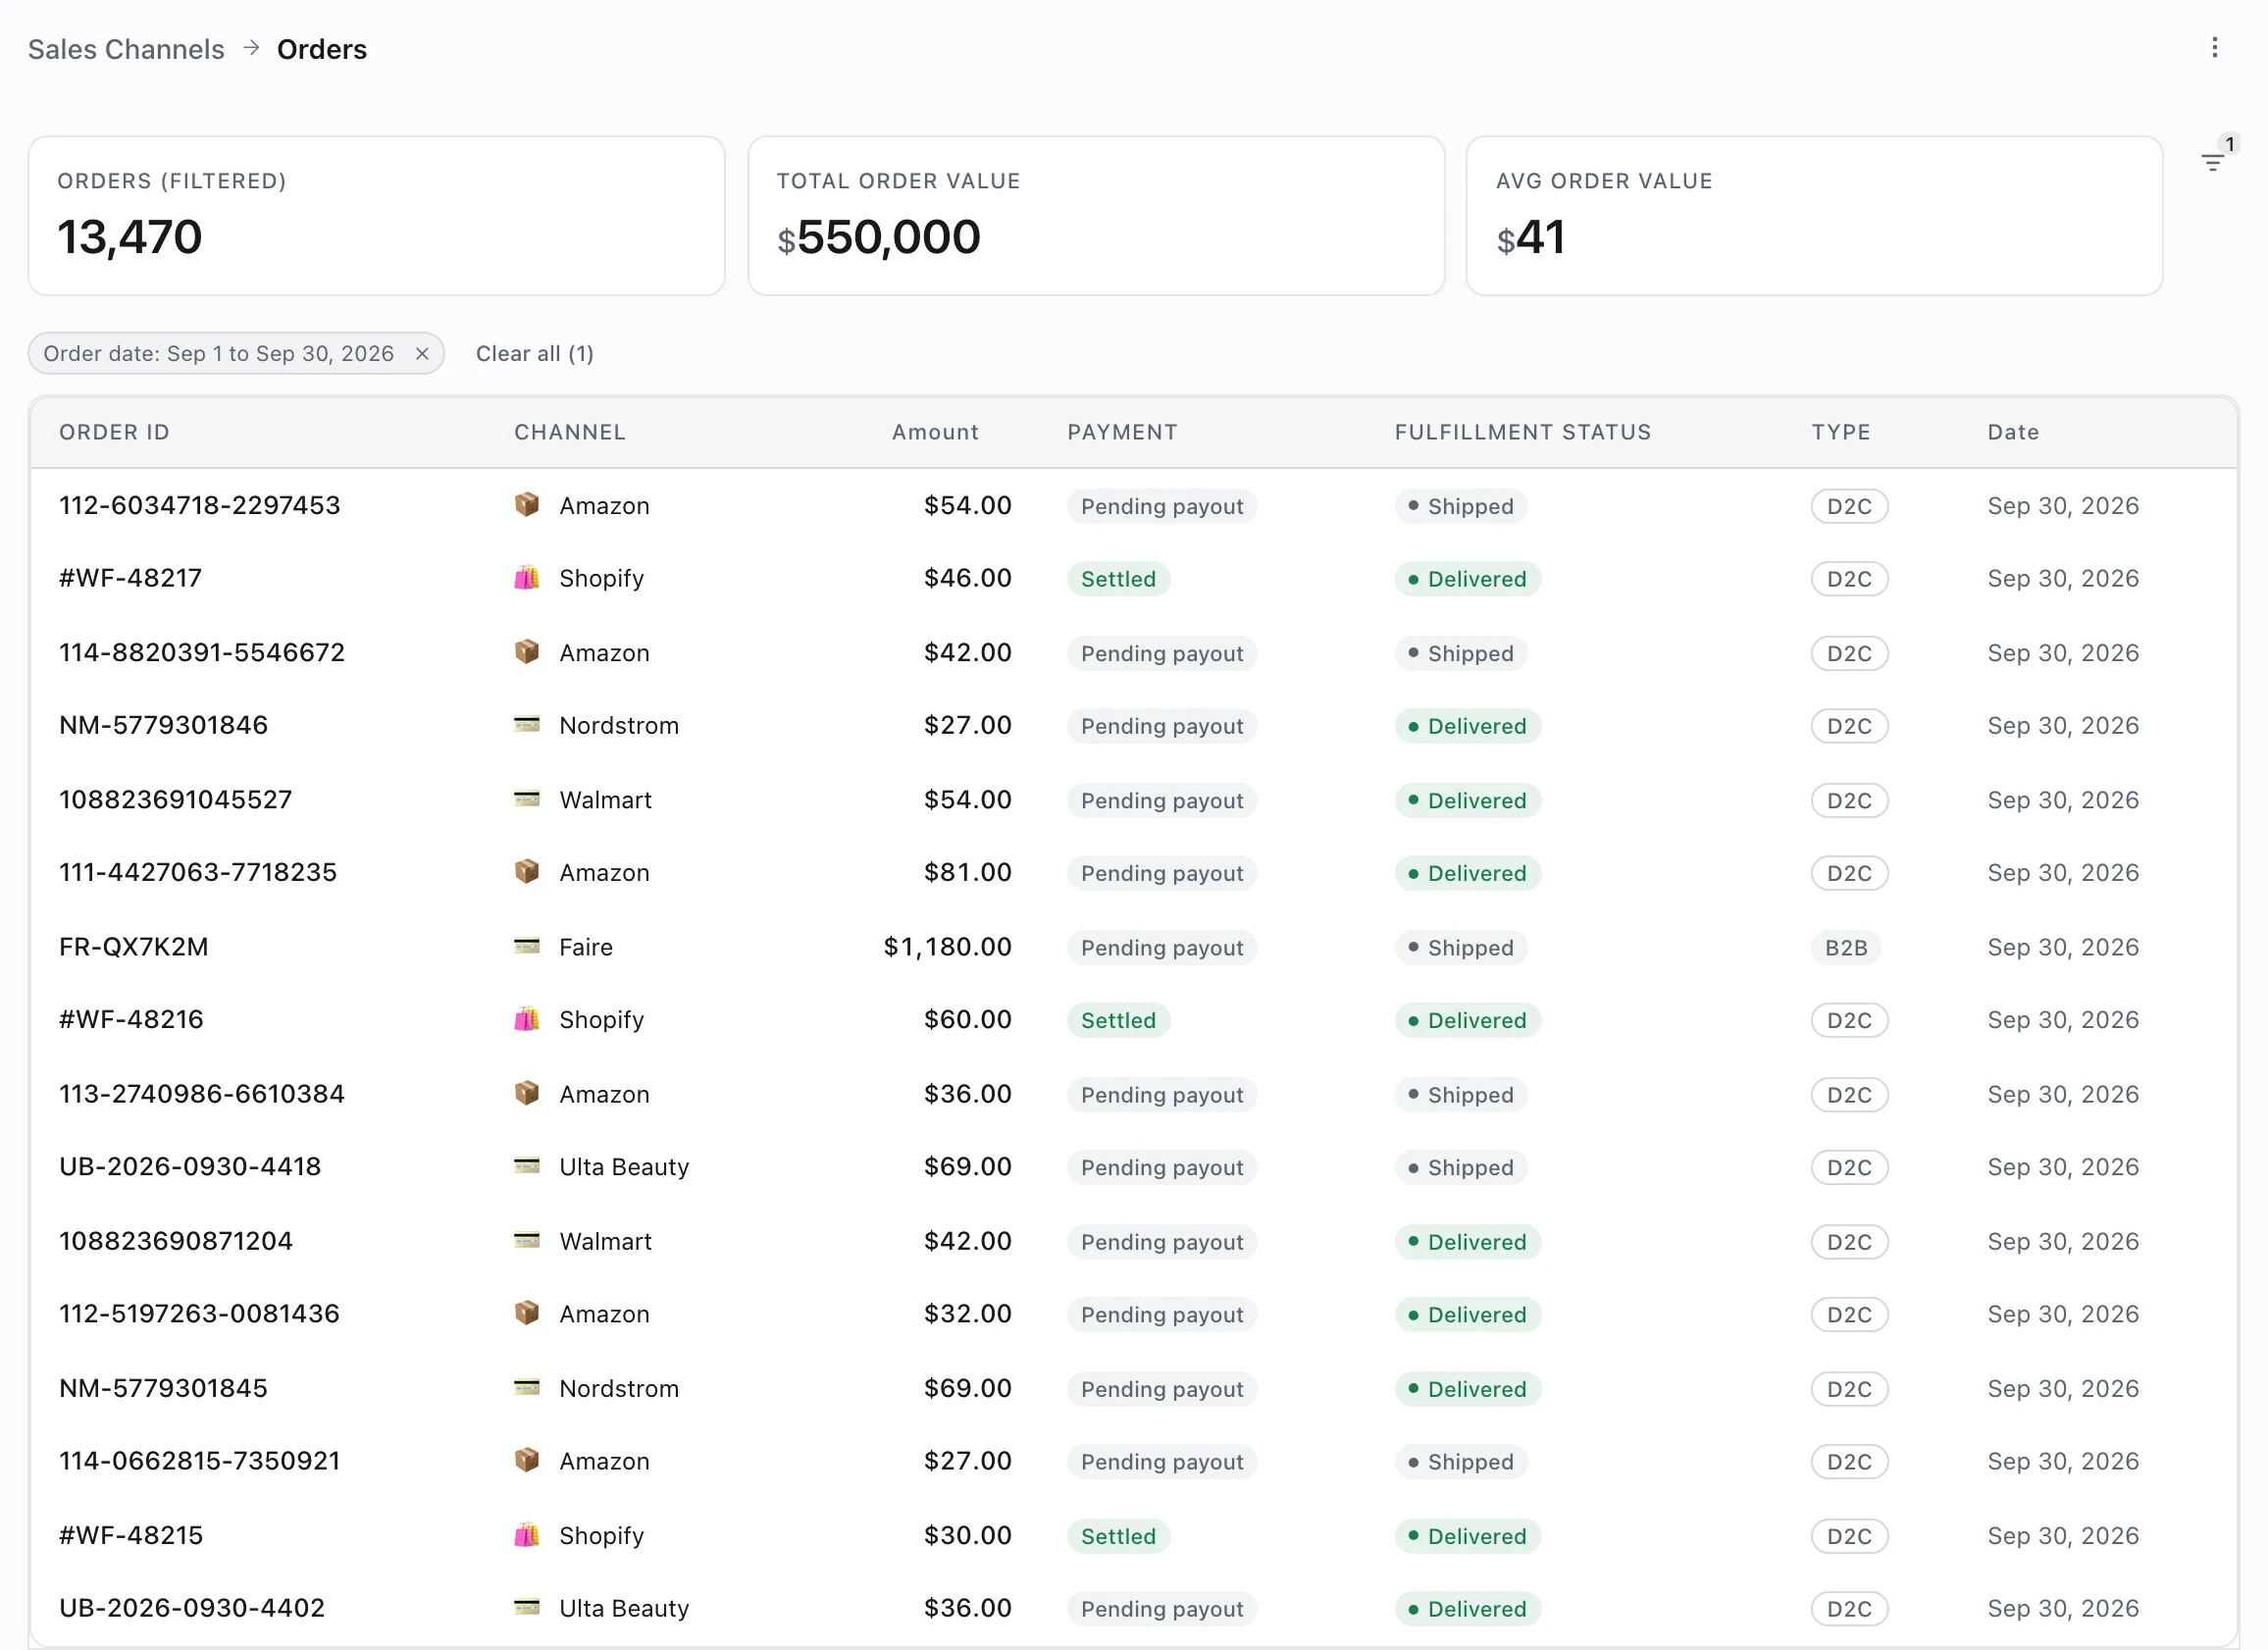
Task: Open order ID 113-2740986-6610384
Action: coord(202,1093)
